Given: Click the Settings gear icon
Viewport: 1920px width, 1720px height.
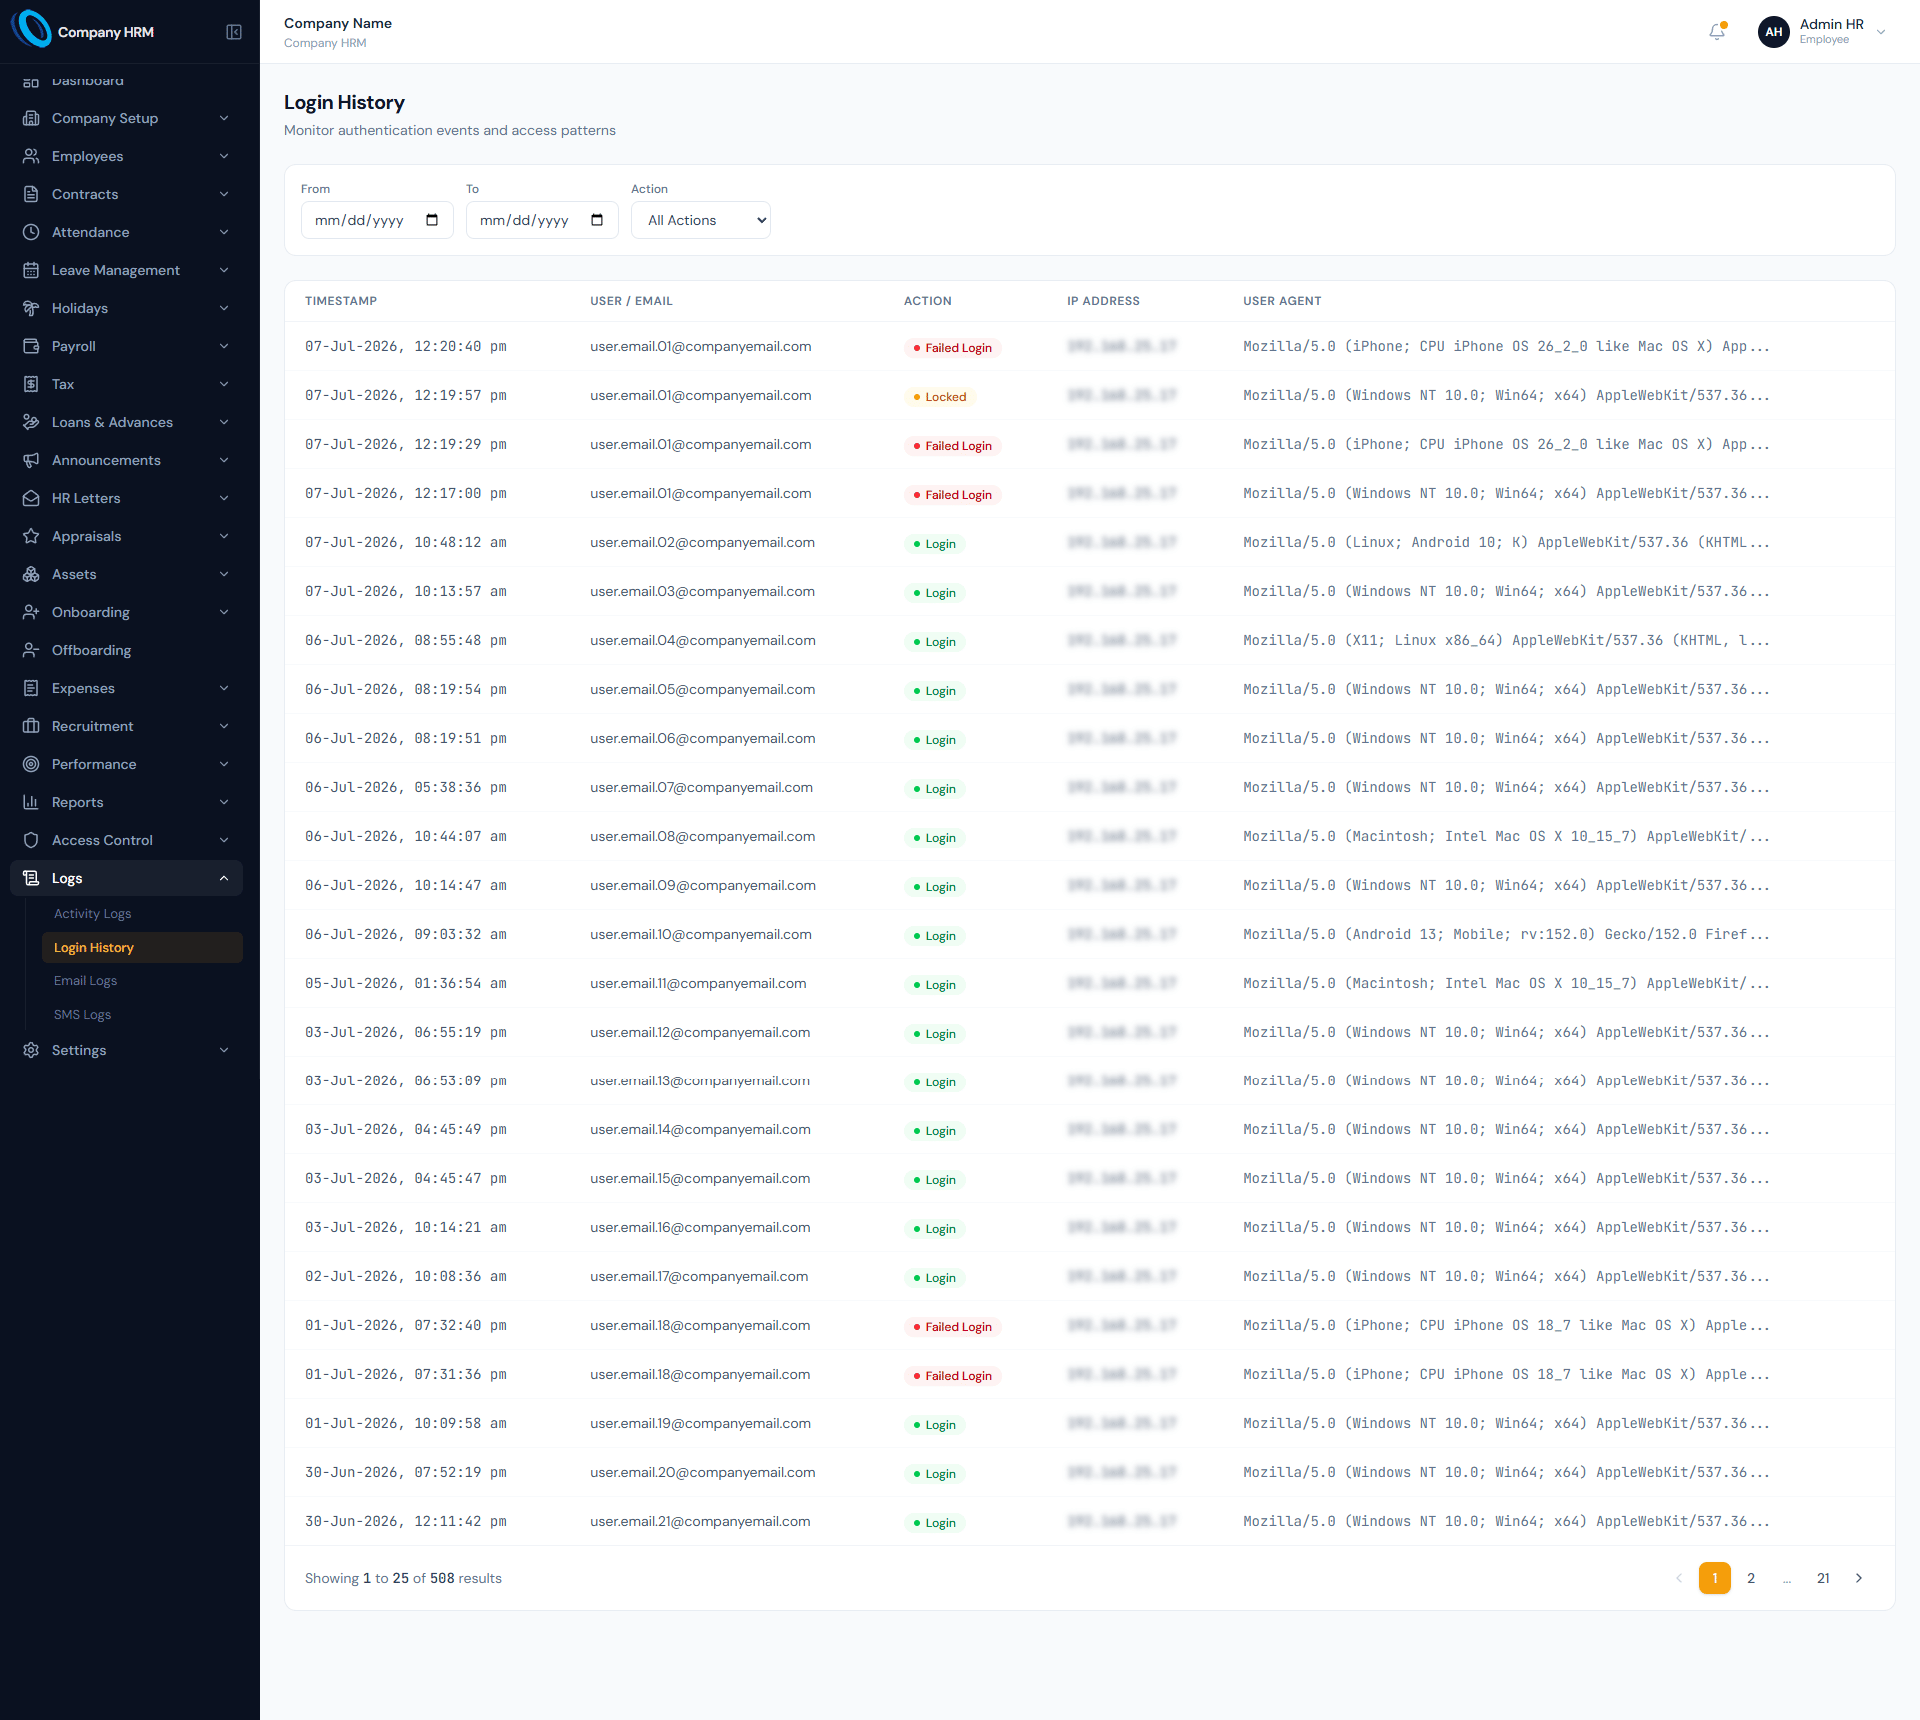Looking at the screenshot, I should [31, 1050].
